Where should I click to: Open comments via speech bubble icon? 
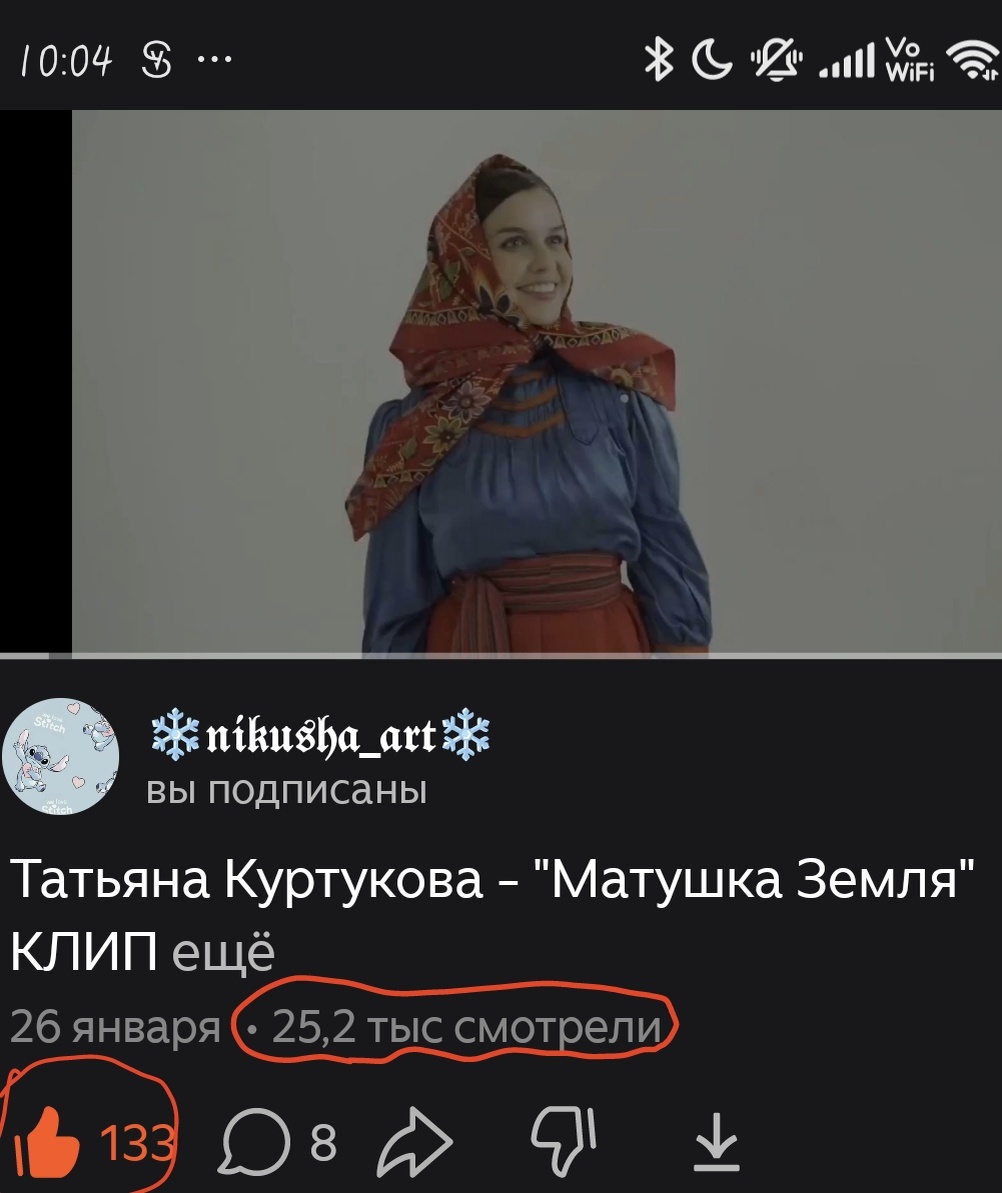(x=254, y=1143)
